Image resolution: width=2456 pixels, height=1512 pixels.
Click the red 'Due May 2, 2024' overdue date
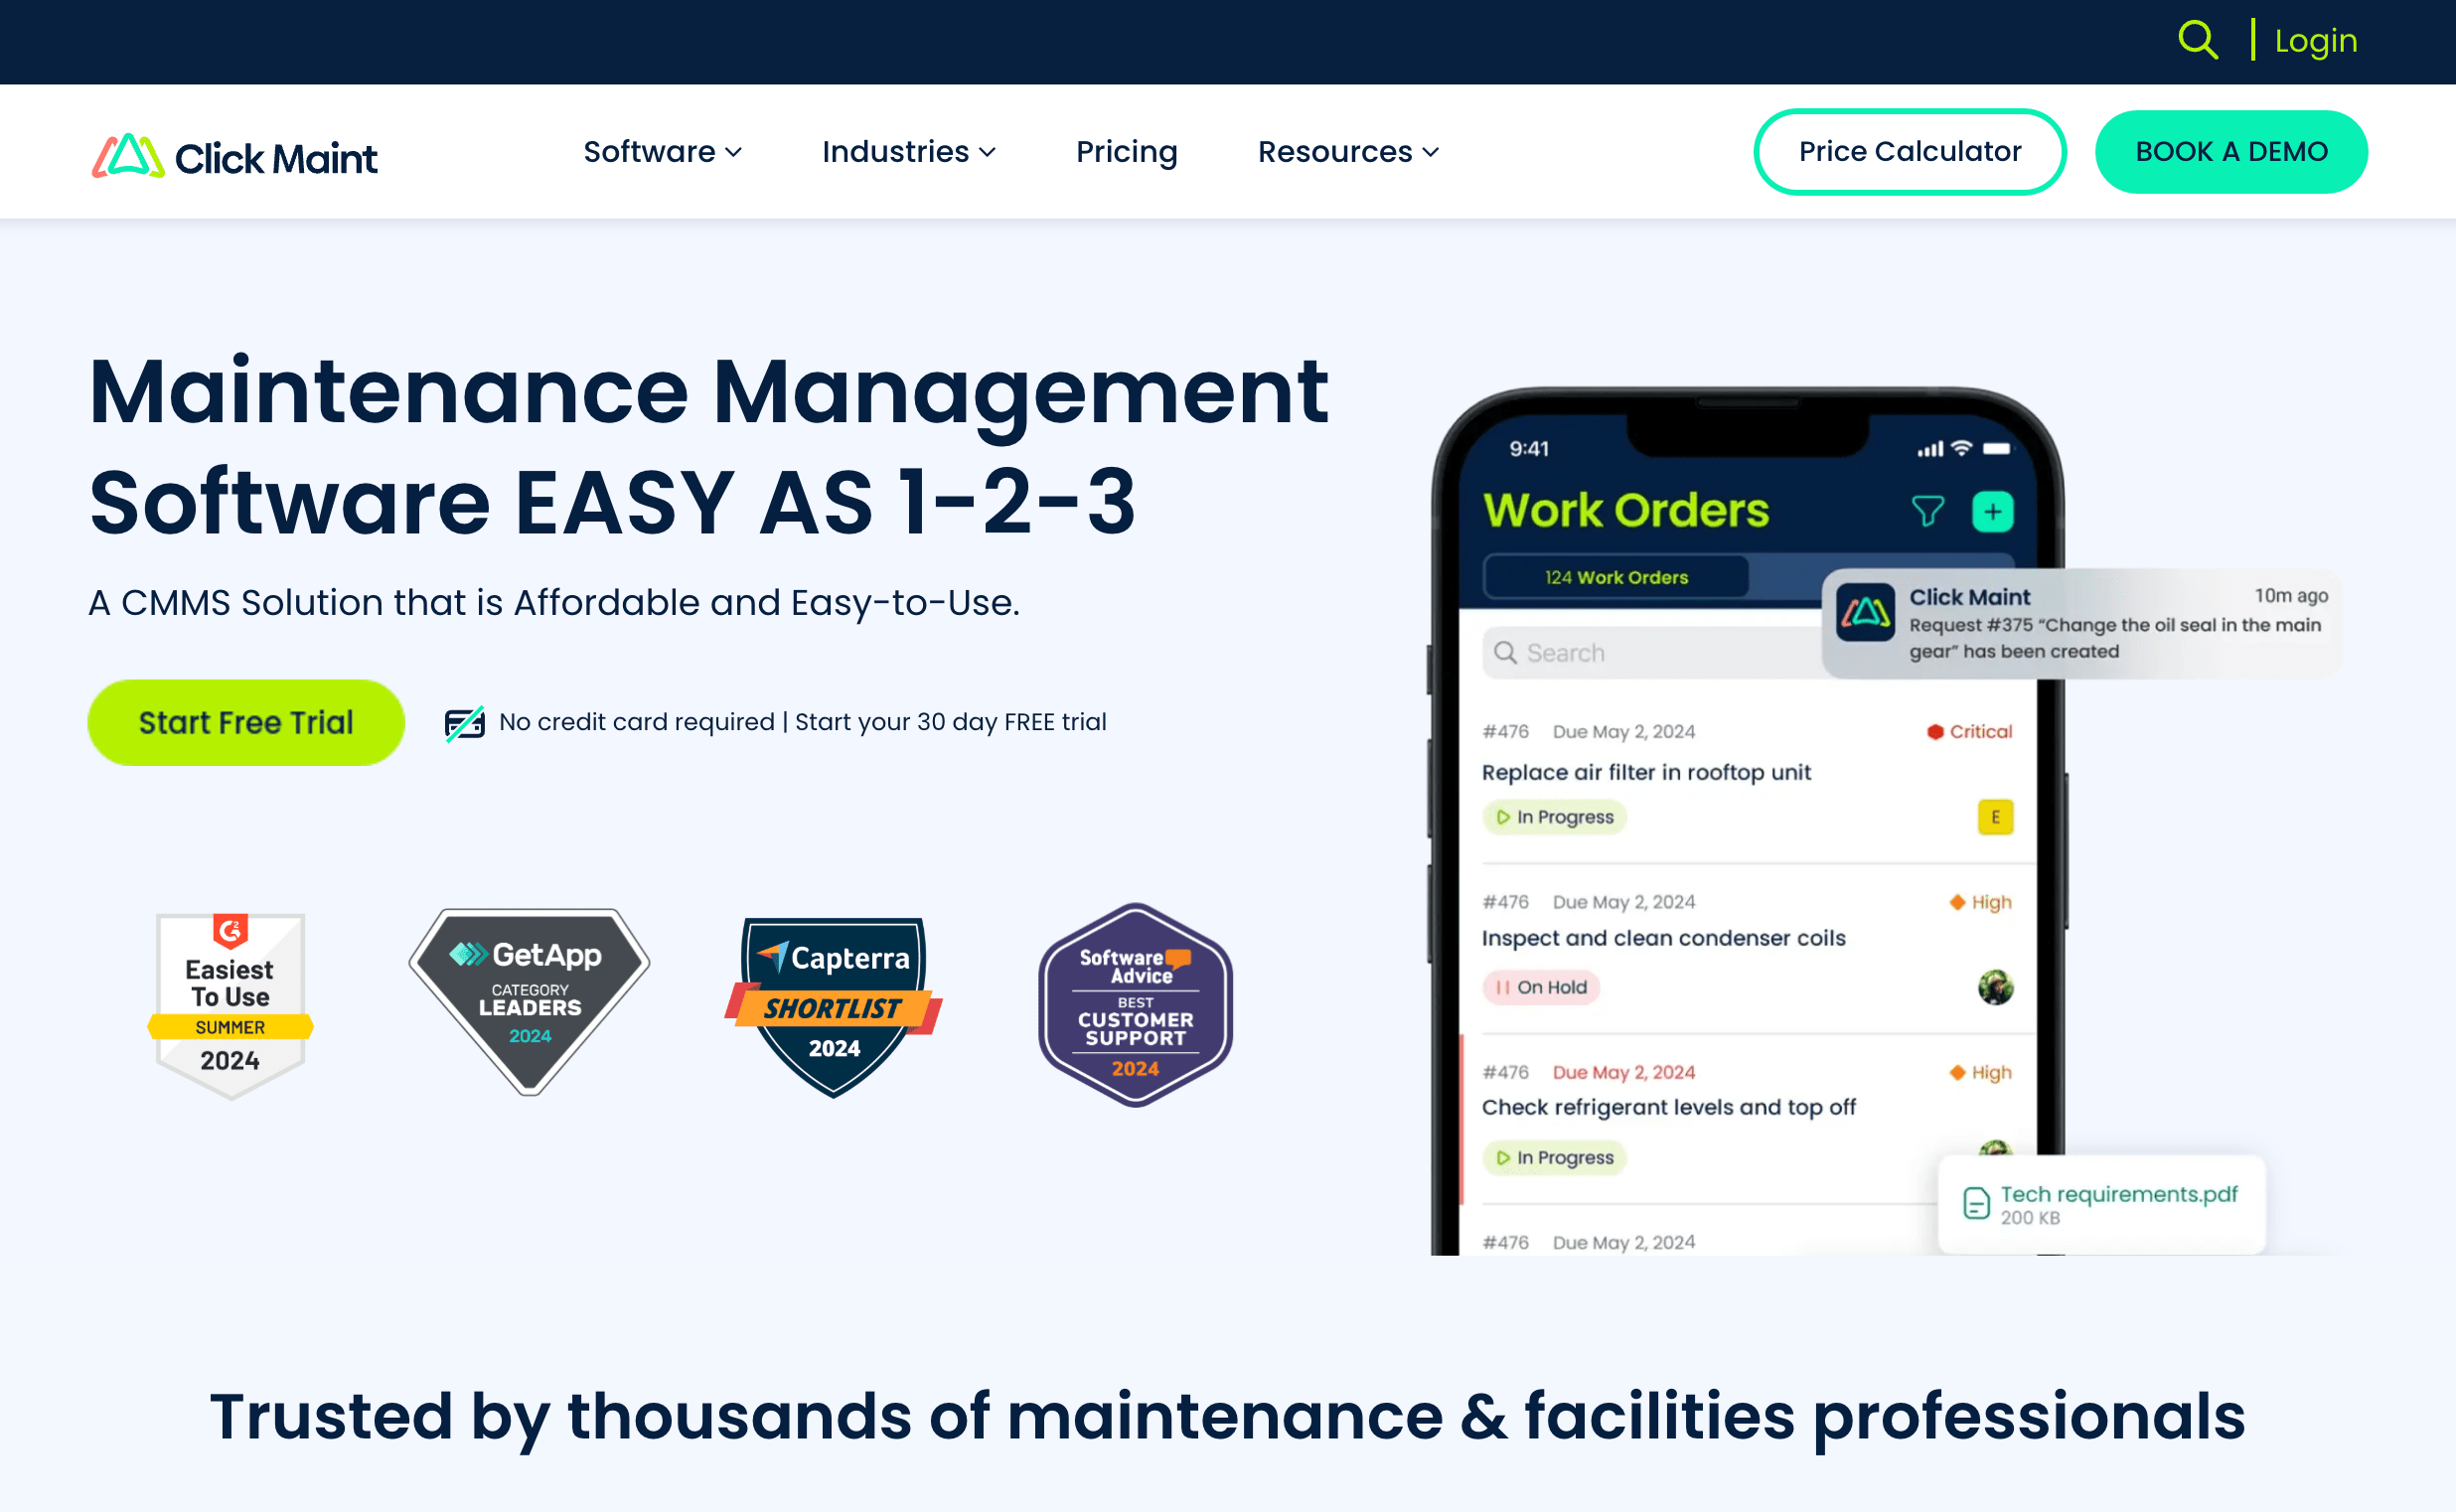coord(1623,1072)
